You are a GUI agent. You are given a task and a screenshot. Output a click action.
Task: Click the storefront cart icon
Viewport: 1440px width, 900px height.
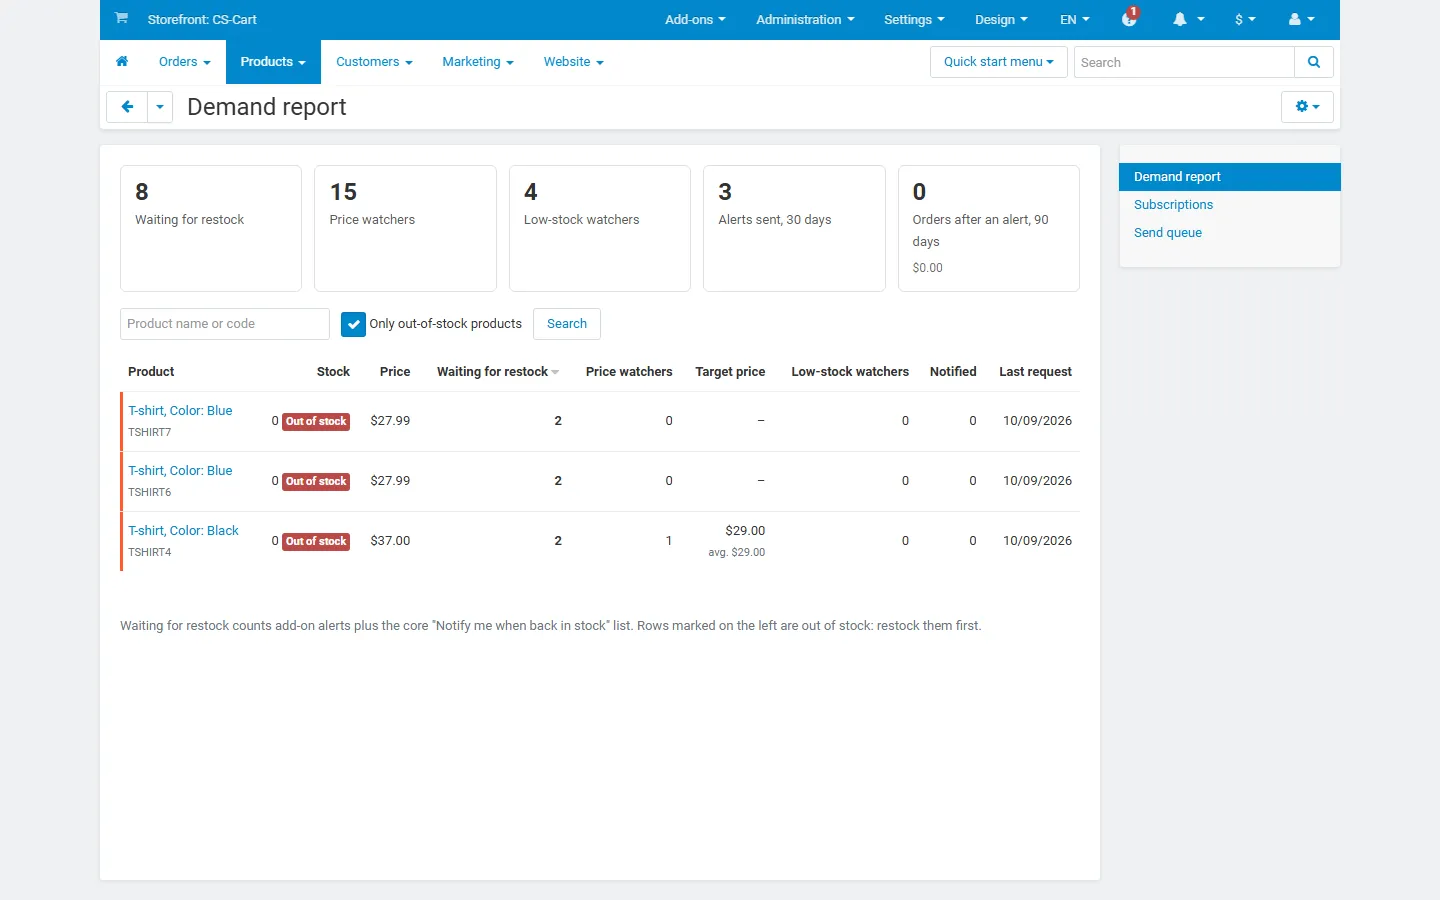(x=121, y=18)
